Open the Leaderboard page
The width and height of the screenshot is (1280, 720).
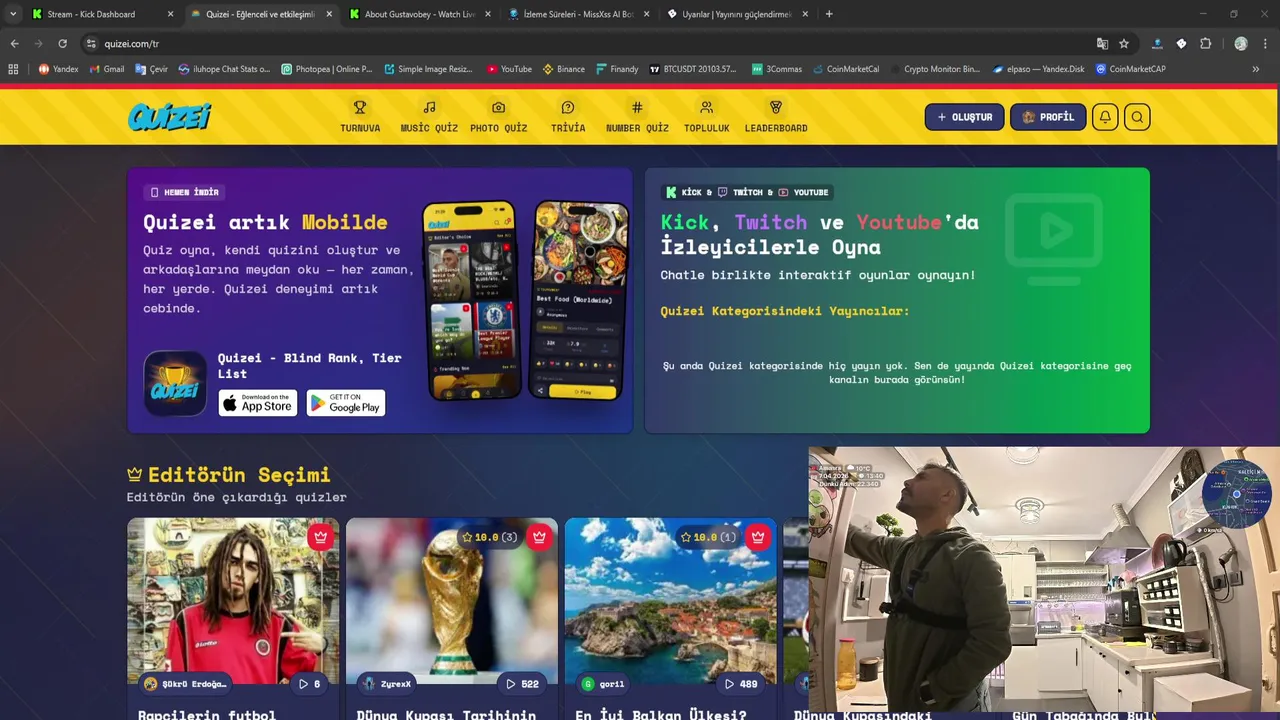point(776,116)
